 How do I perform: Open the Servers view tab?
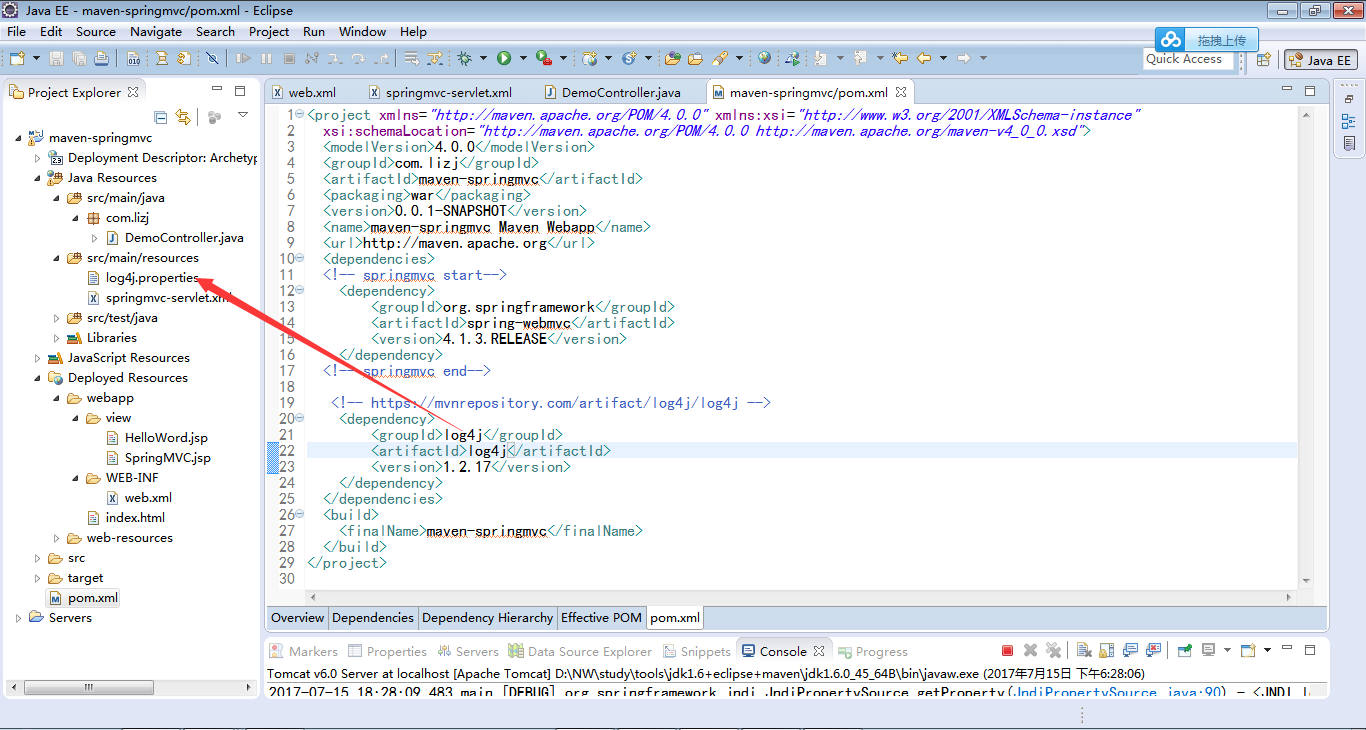click(467, 651)
